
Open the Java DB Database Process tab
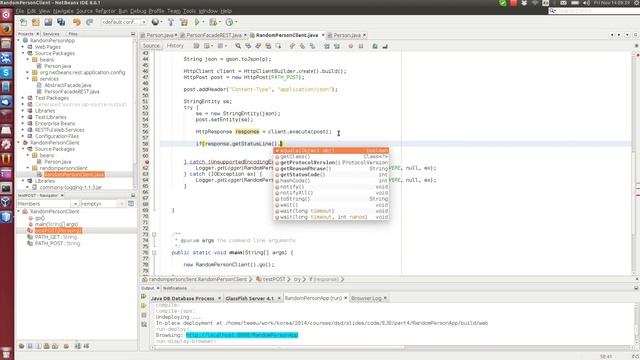pos(182,298)
